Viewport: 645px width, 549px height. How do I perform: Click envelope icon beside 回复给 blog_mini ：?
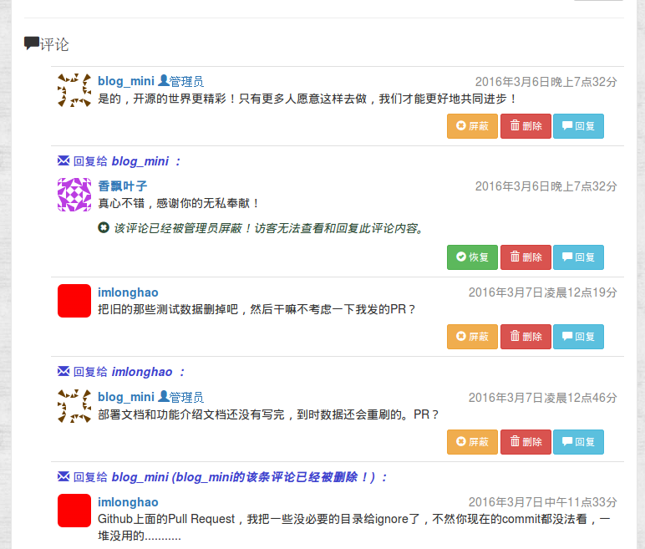(x=63, y=160)
